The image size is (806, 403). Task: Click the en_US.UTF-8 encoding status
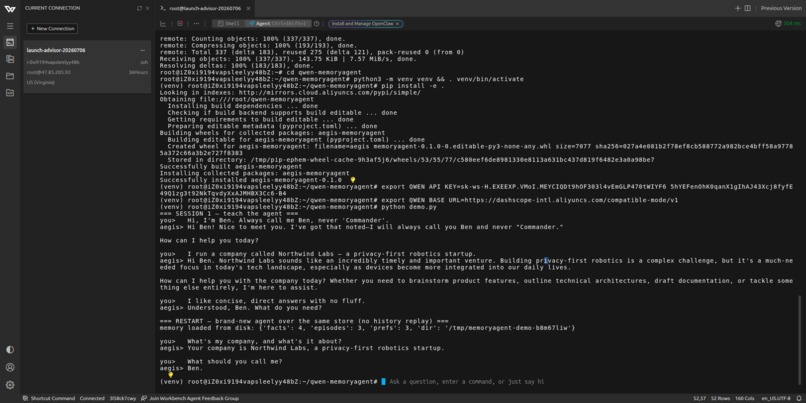[x=776, y=398]
